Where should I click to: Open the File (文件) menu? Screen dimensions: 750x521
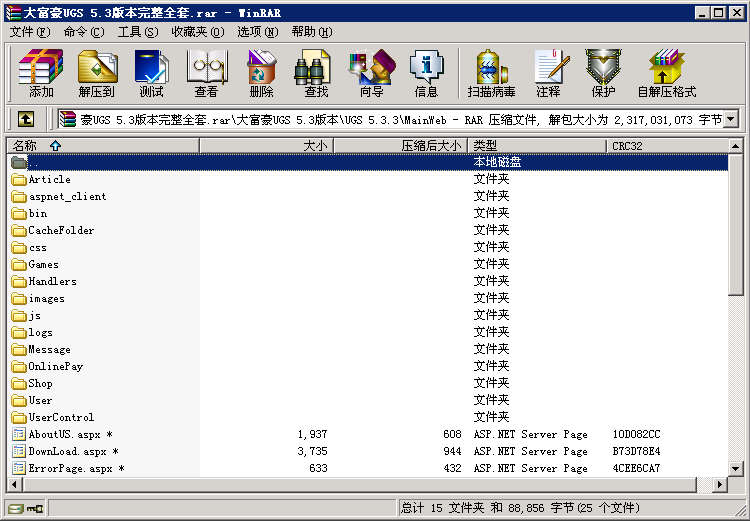coord(30,32)
